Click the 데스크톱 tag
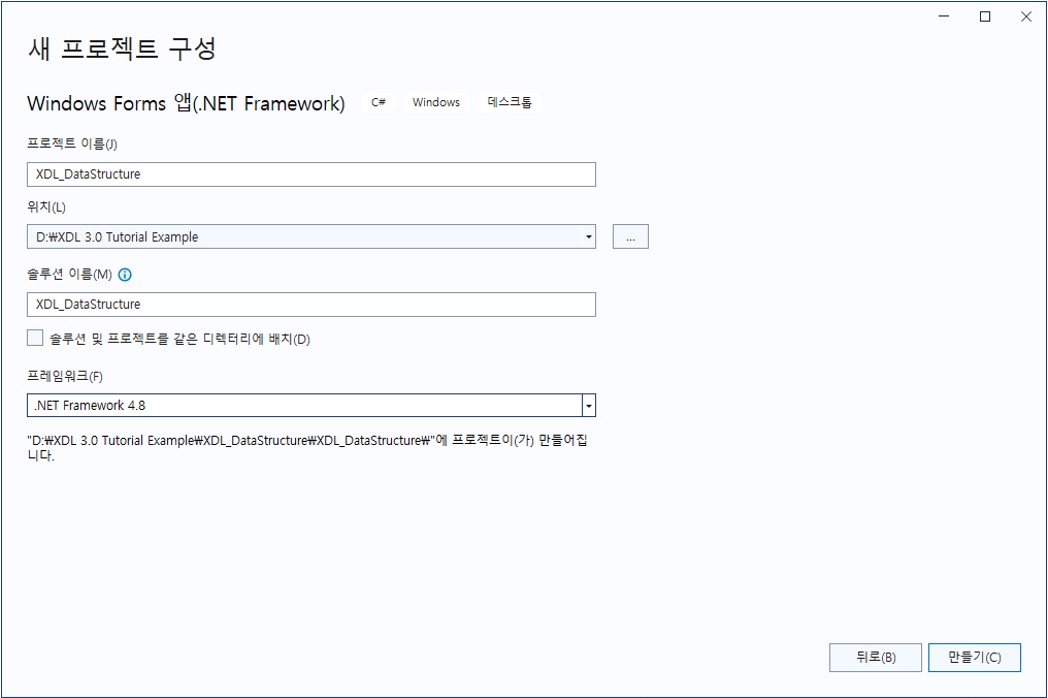 [x=509, y=102]
